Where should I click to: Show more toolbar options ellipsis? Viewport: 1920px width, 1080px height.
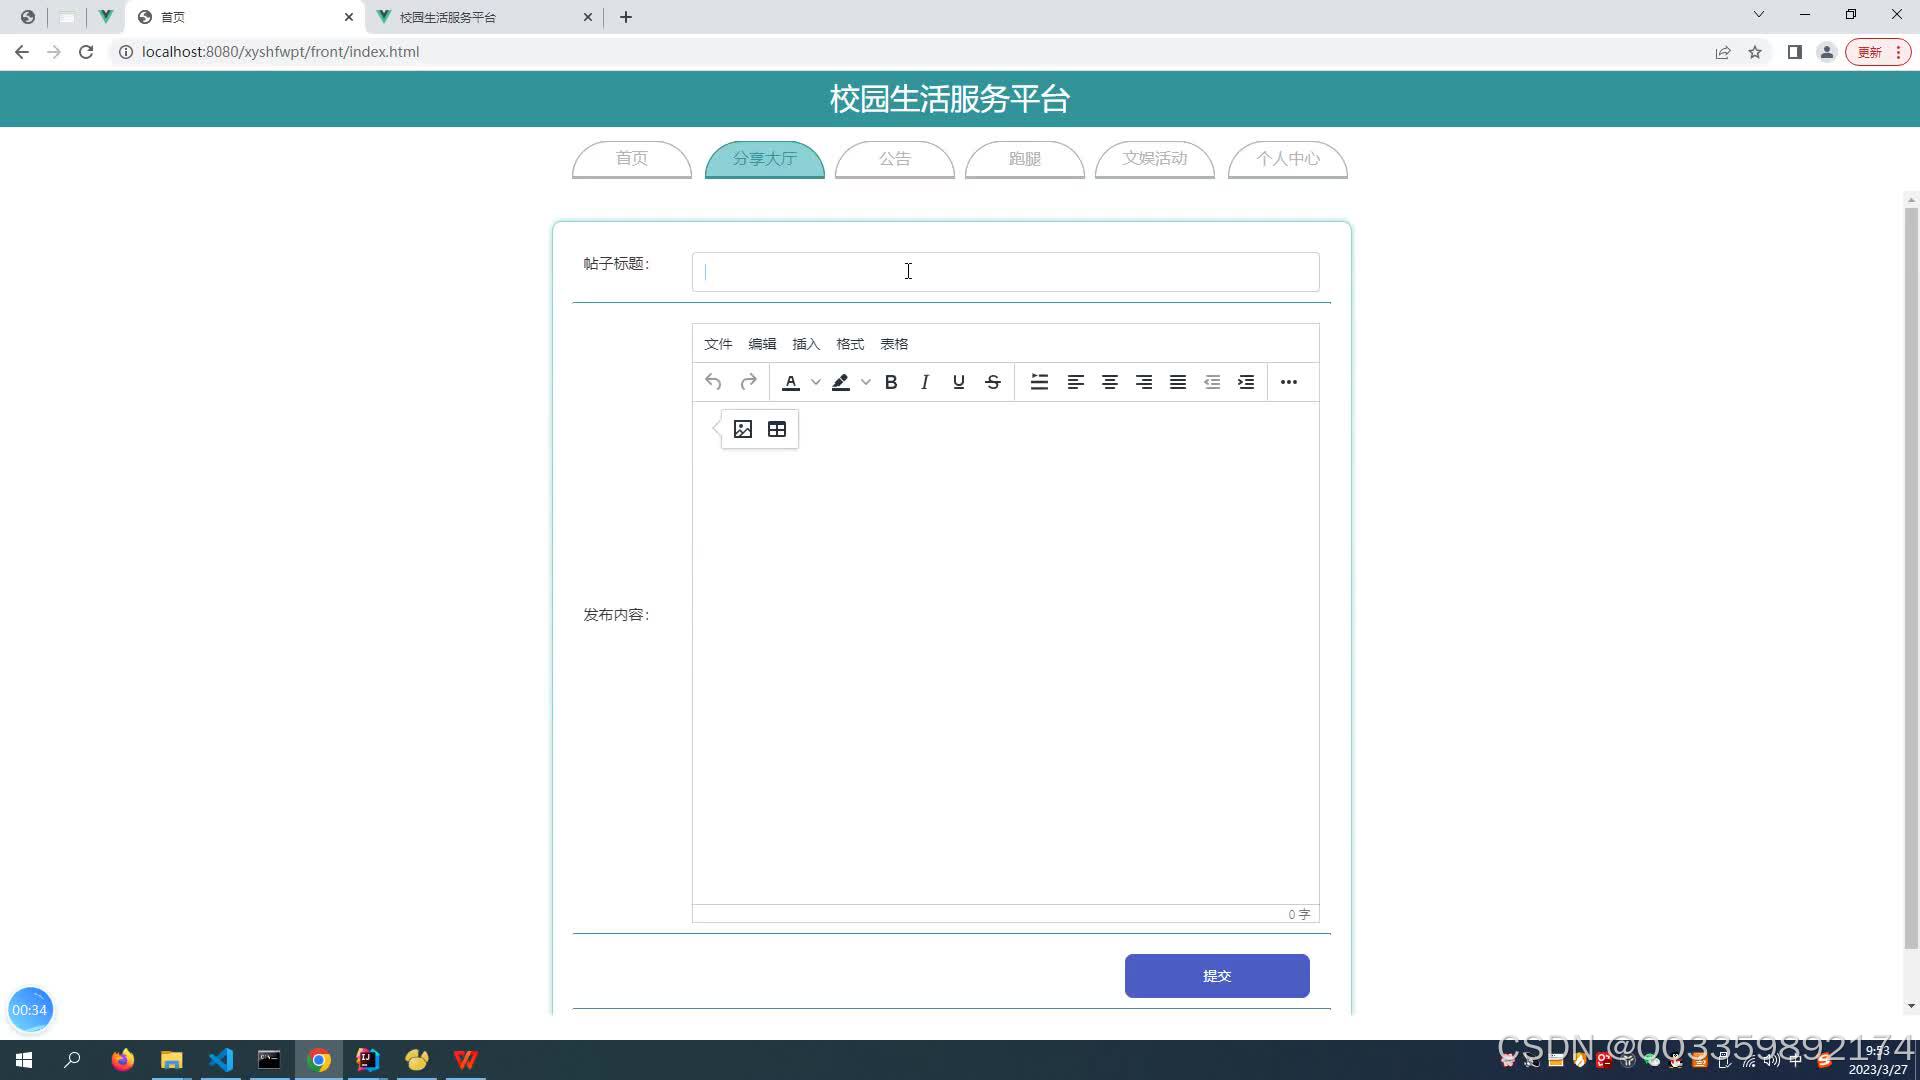click(x=1289, y=382)
